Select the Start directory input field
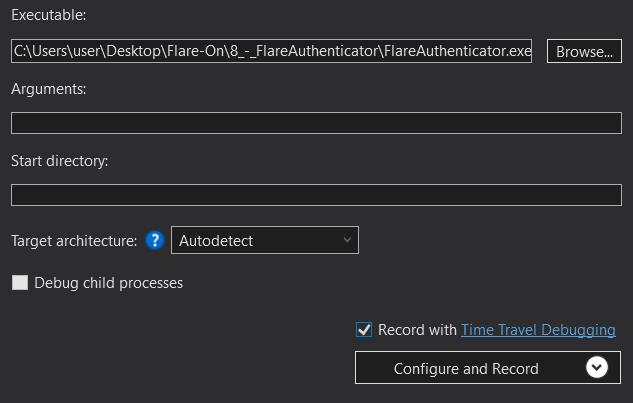 tap(316, 195)
